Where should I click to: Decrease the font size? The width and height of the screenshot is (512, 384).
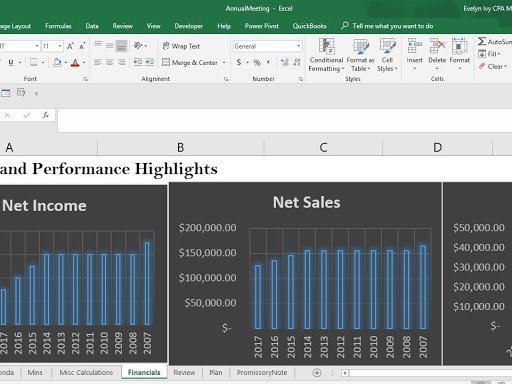click(82, 46)
